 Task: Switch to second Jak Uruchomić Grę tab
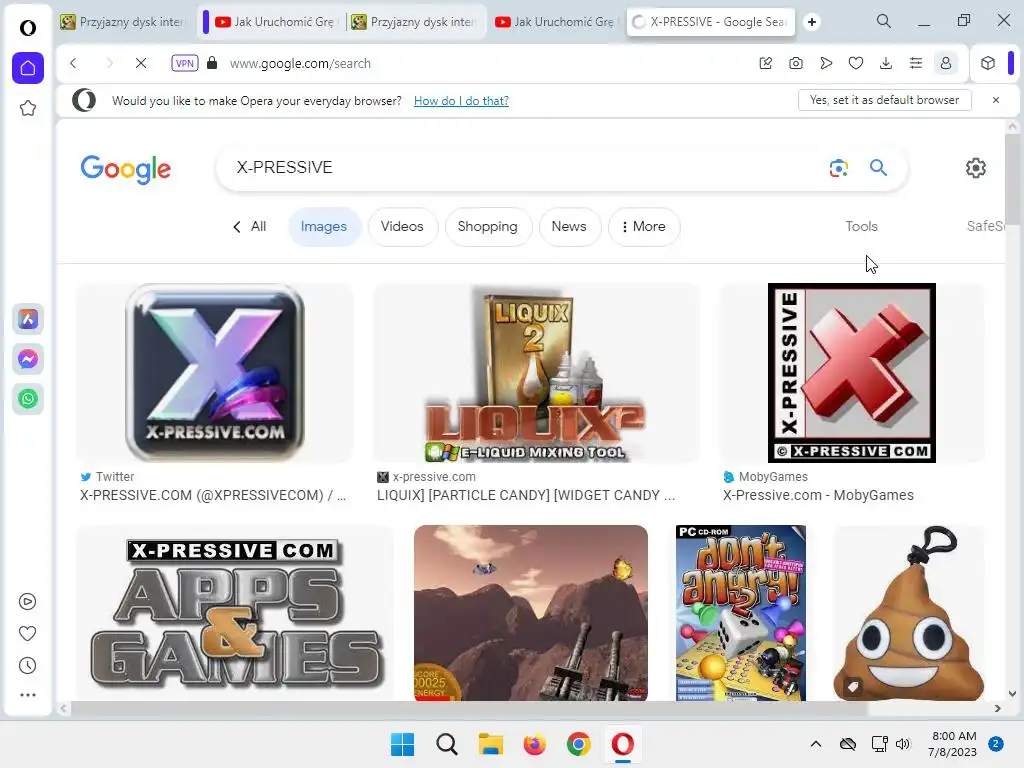[x=555, y=22]
